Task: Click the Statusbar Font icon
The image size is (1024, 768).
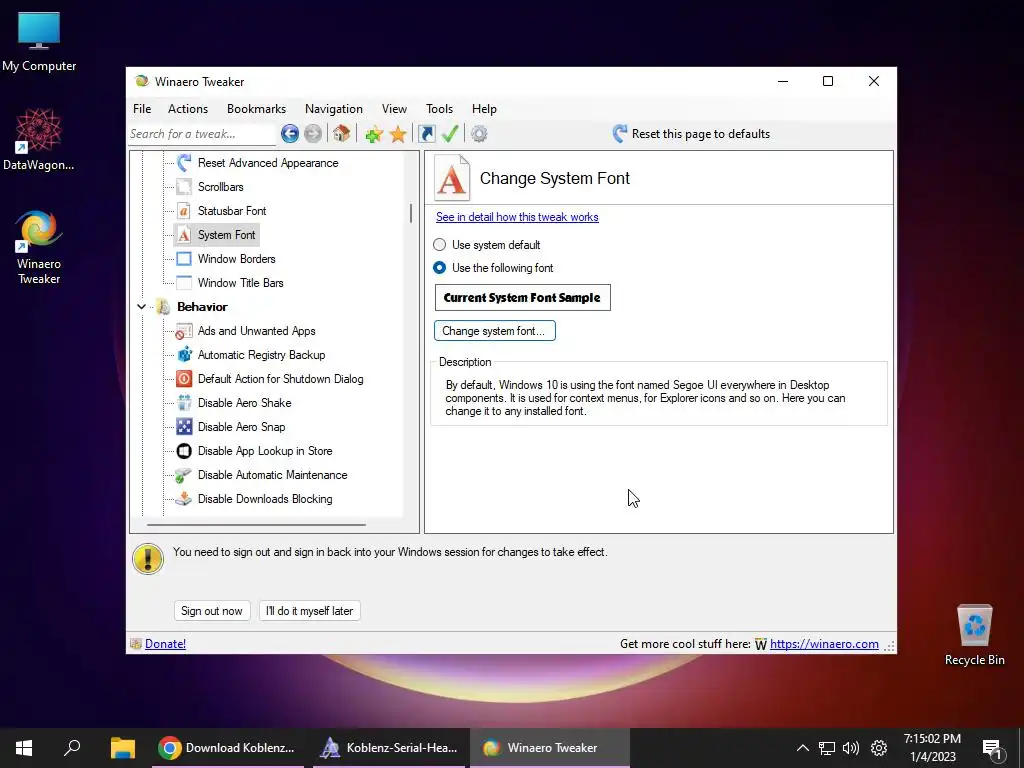Action: click(184, 211)
